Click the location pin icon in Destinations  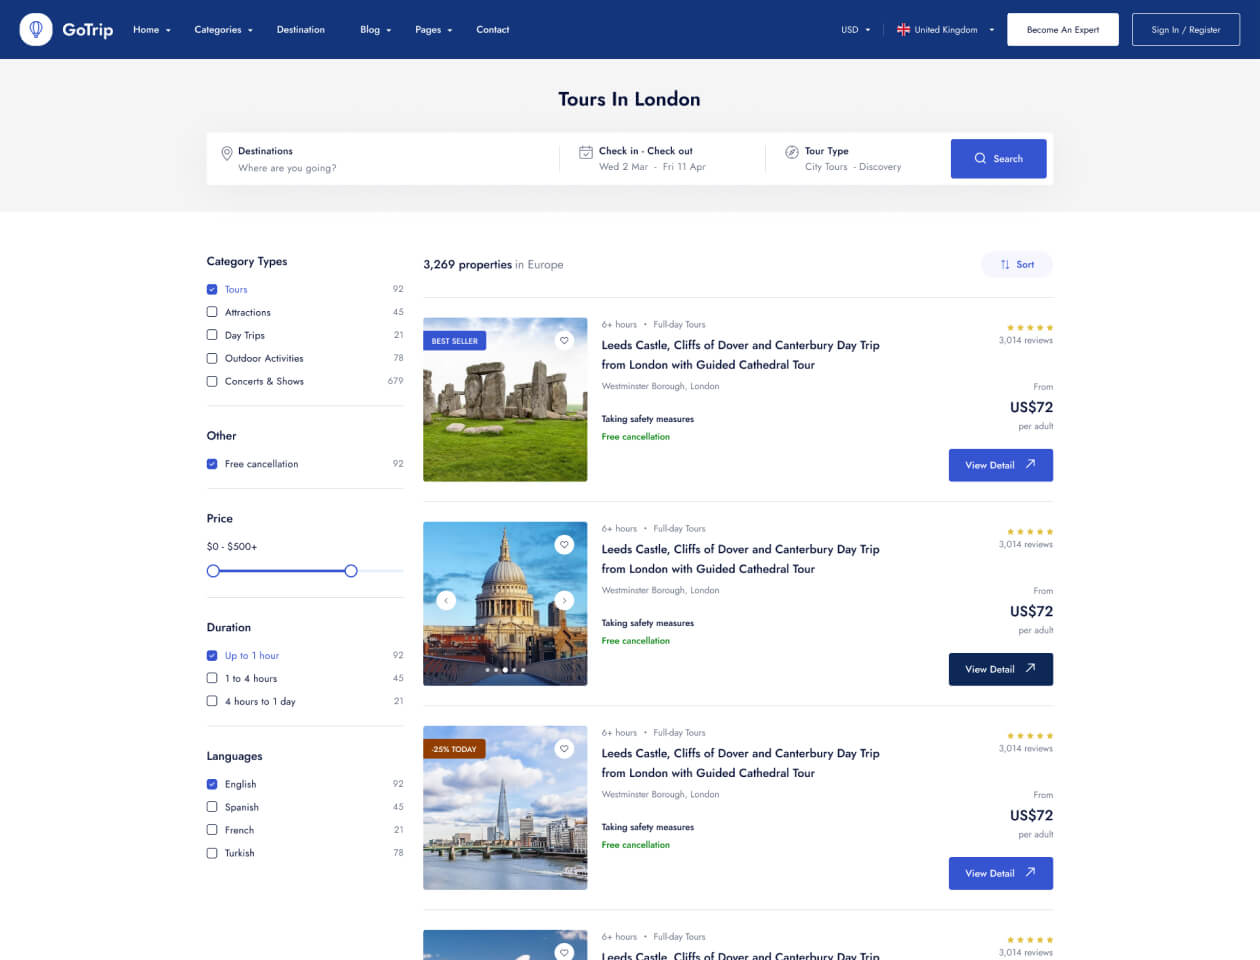pos(227,153)
